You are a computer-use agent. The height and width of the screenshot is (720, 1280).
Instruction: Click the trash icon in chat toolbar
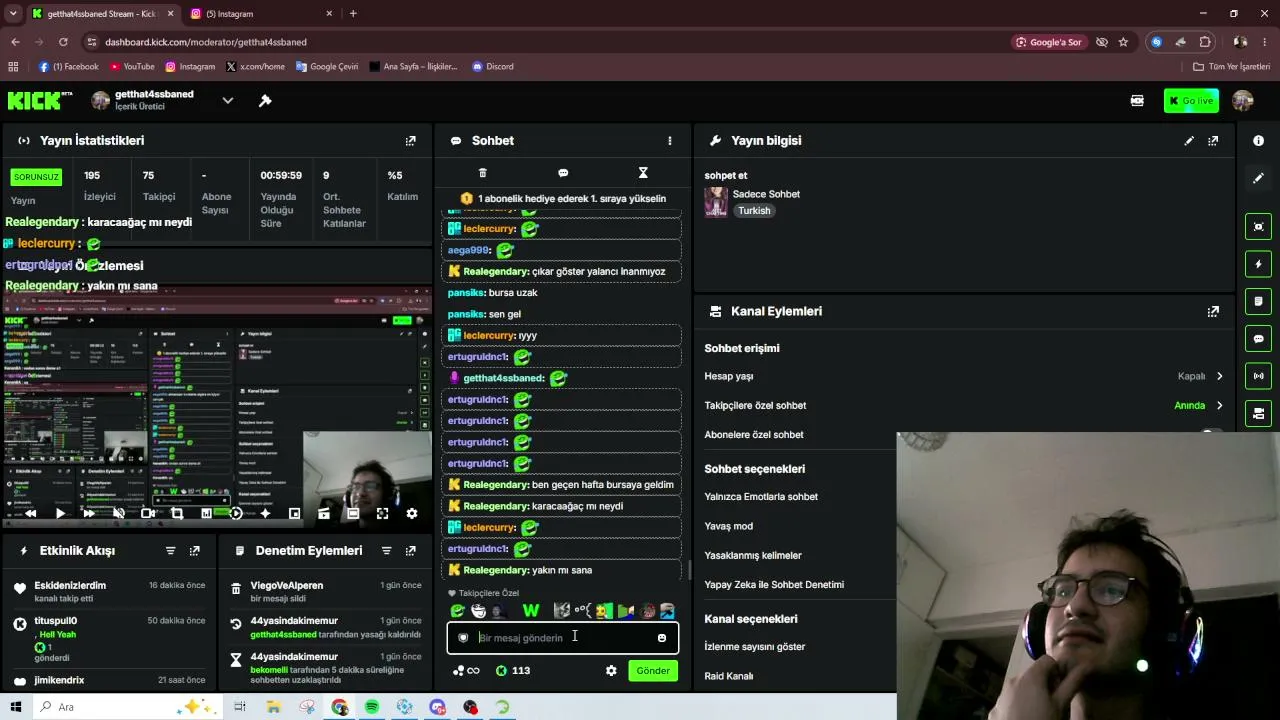[483, 173]
